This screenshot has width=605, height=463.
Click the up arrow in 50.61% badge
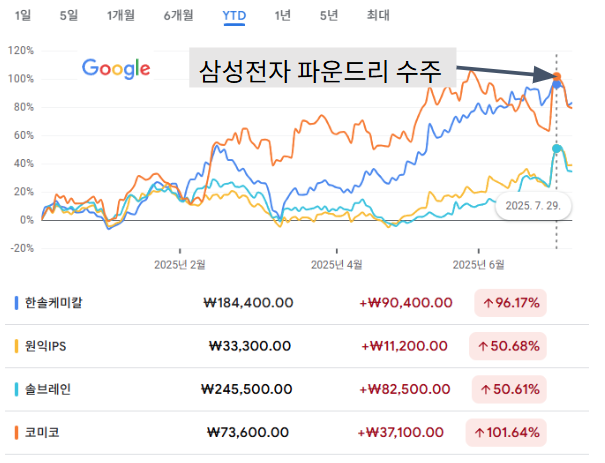pyautogui.click(x=486, y=390)
